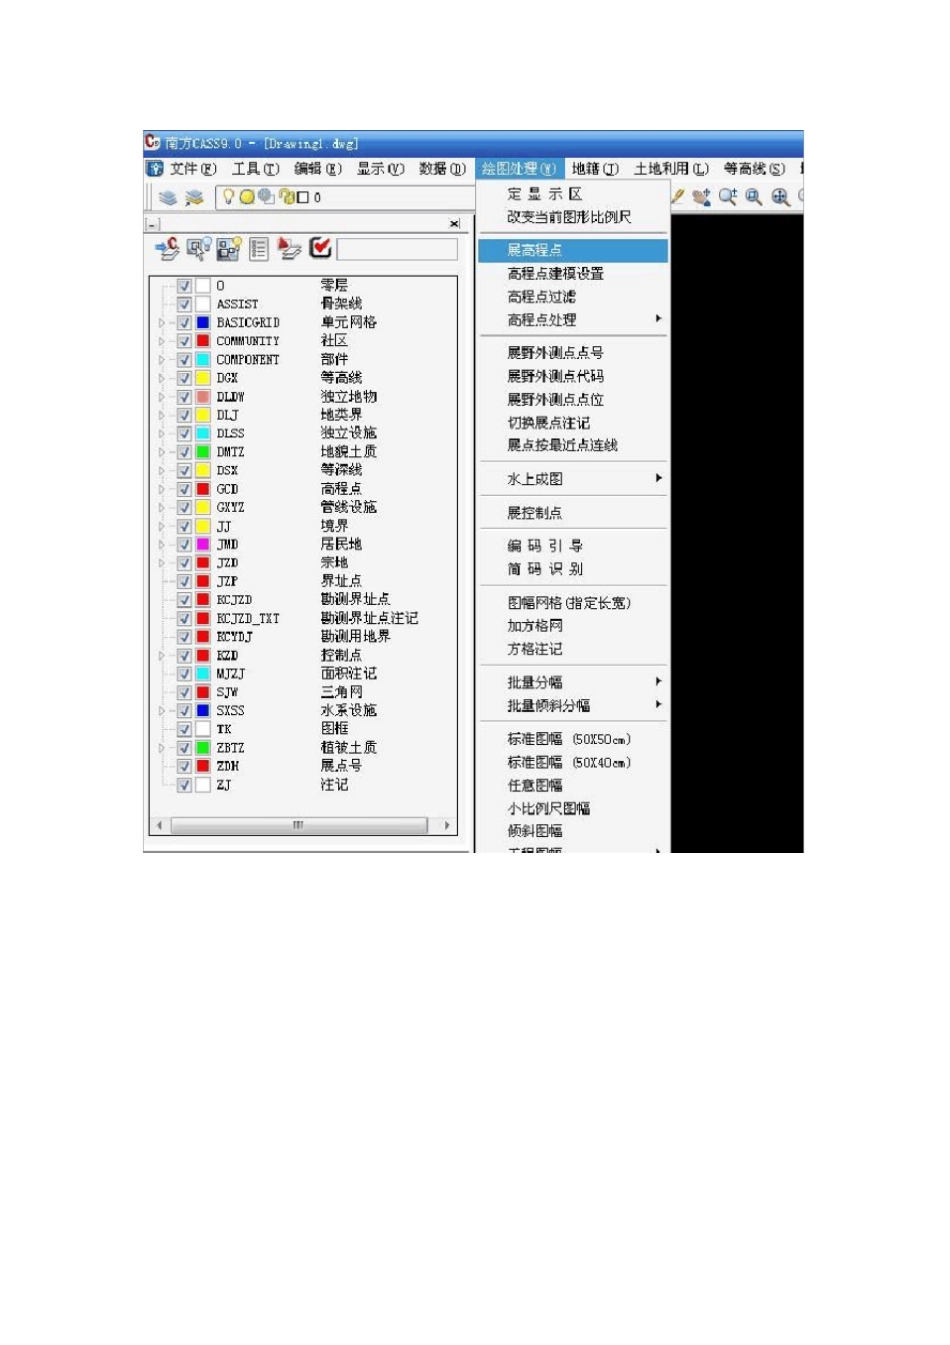Select the KCJZD_TXT layer row
The width and height of the screenshot is (950, 1345).
pos(305,619)
